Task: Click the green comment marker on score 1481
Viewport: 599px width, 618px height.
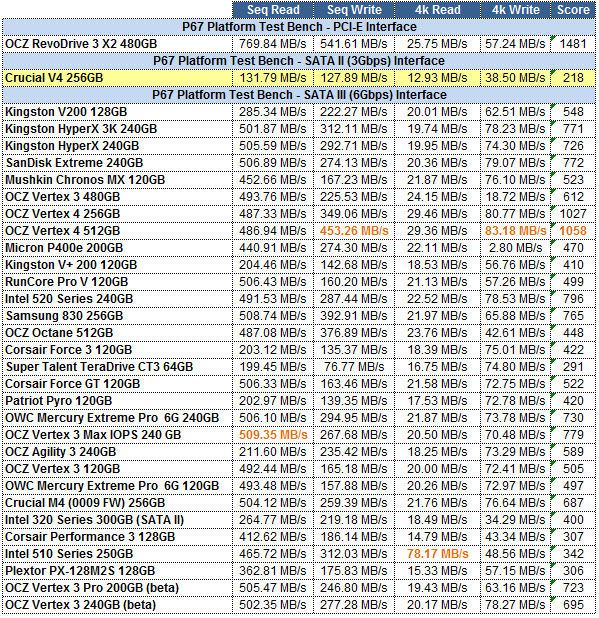Action: (553, 38)
